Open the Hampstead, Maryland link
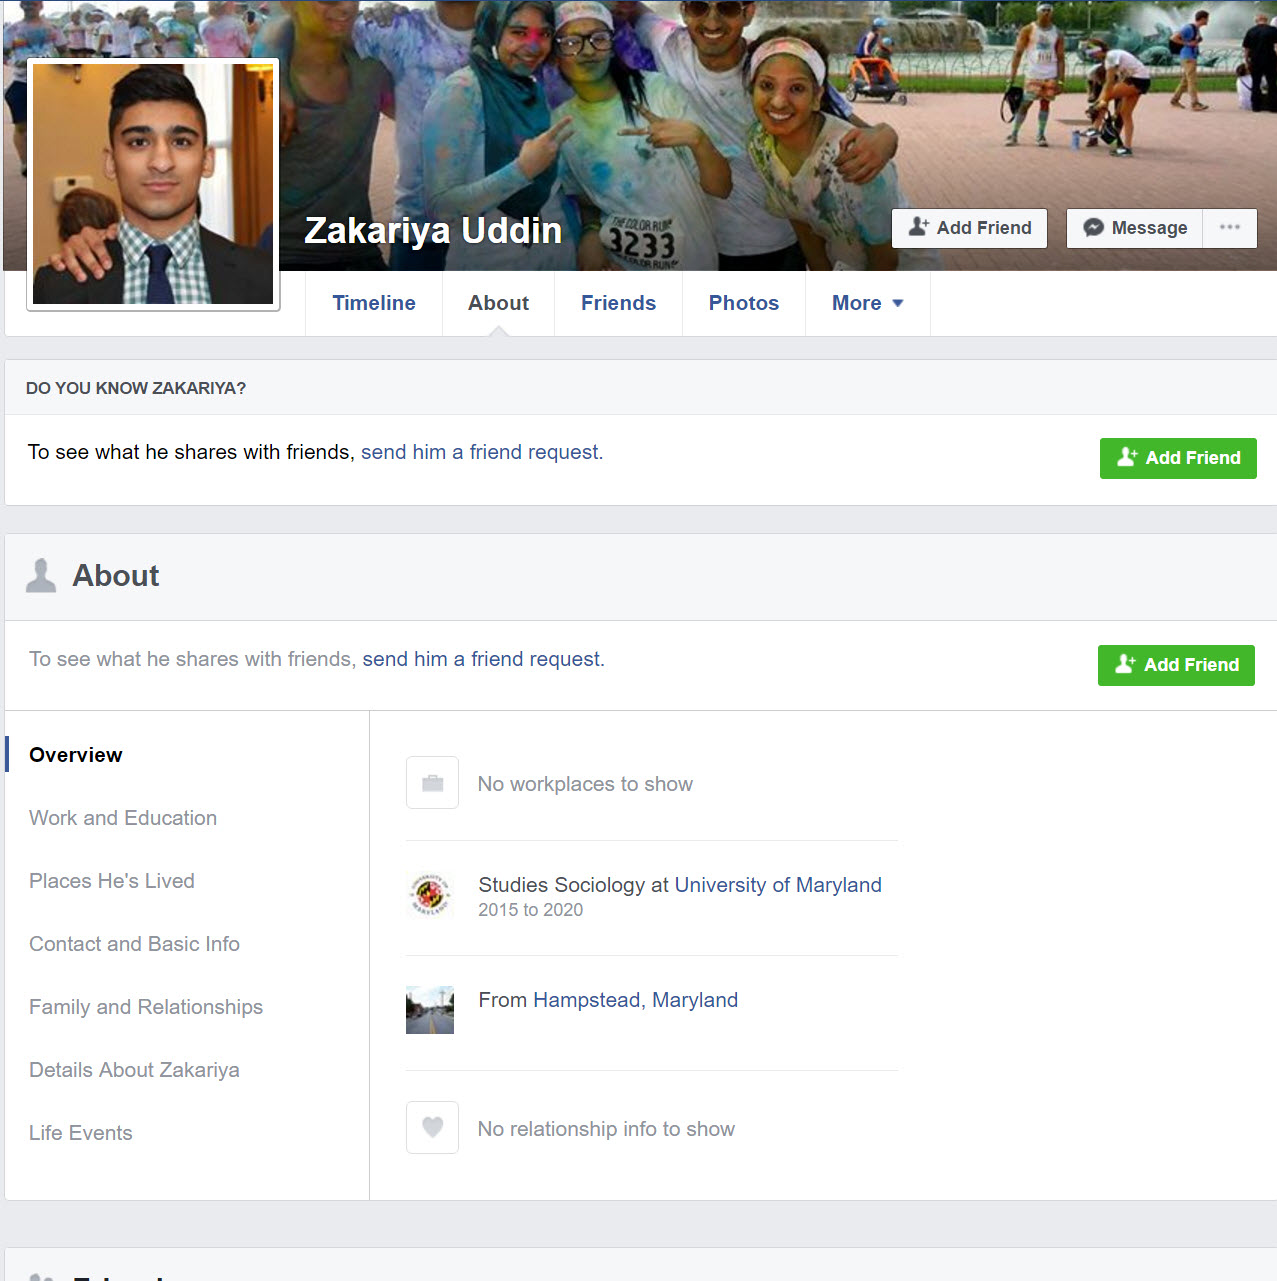1277x1281 pixels. pyautogui.click(x=632, y=1000)
